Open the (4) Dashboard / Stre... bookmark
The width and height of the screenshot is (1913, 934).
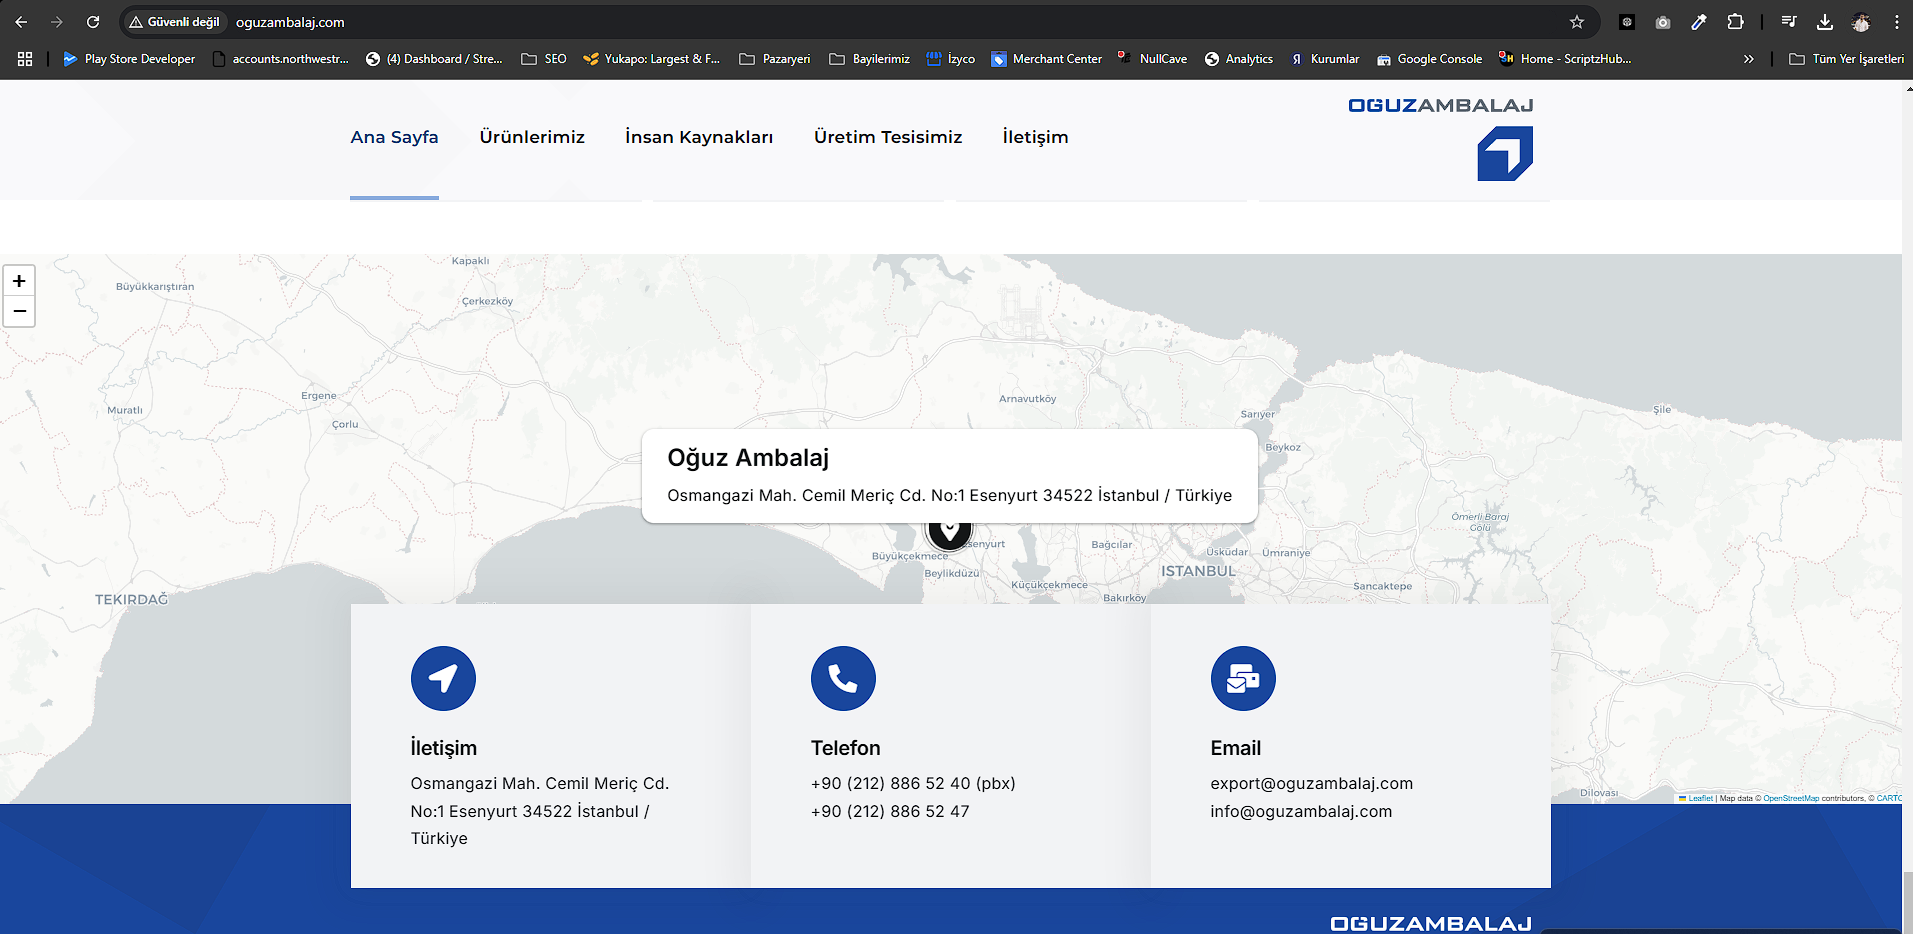[434, 59]
